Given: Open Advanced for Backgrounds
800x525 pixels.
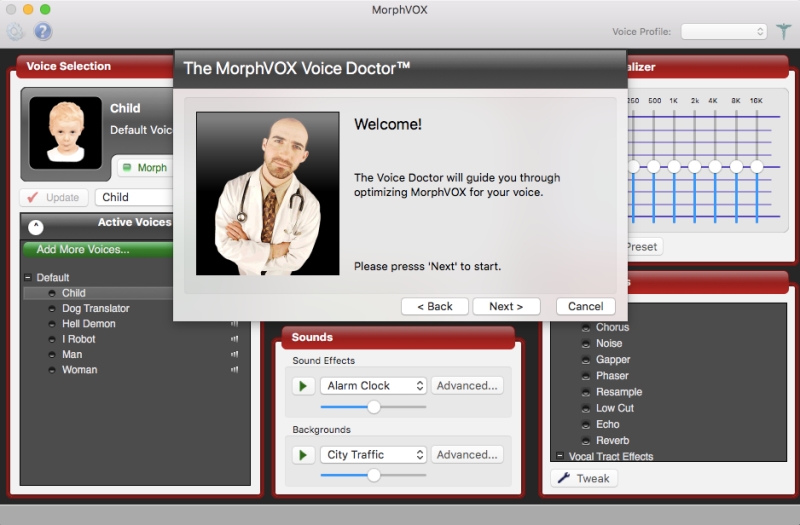Looking at the screenshot, I should click(x=467, y=455).
